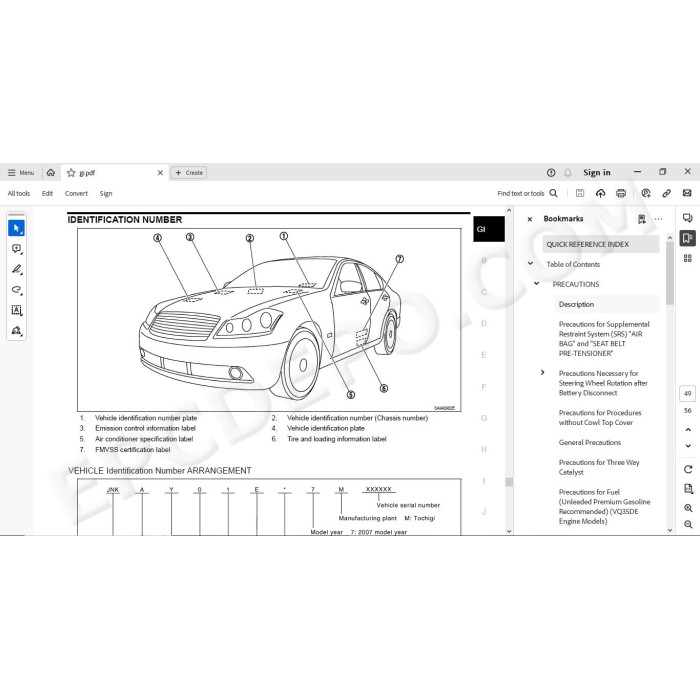This screenshot has width=700, height=700.
Task: Open the Menu hamburger button
Action: (x=21, y=173)
